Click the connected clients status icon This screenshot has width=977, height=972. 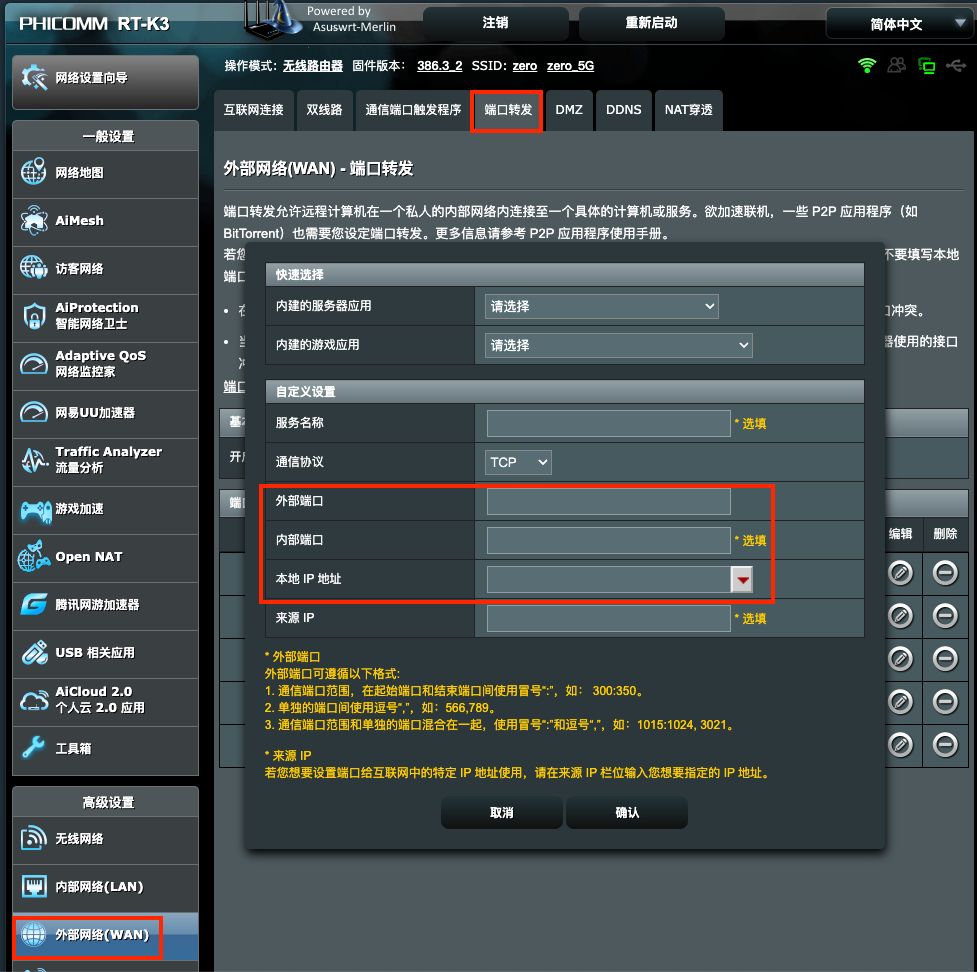(x=897, y=65)
